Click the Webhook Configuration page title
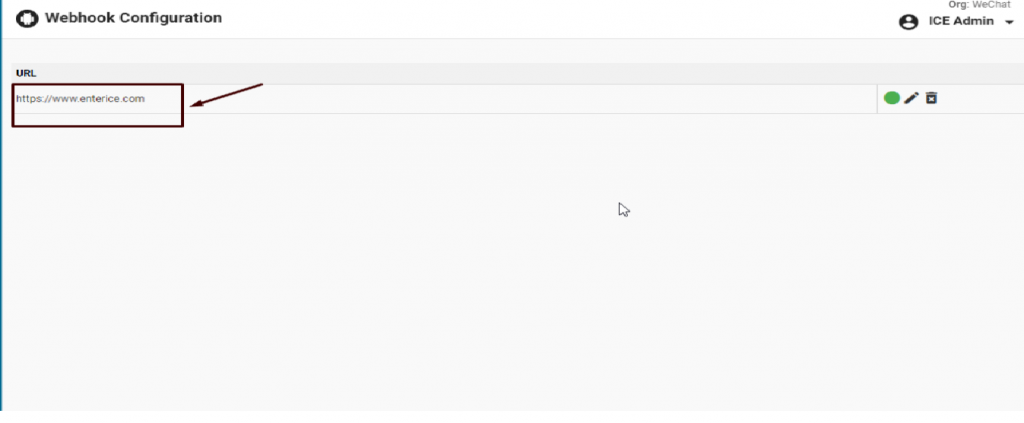 [x=133, y=18]
